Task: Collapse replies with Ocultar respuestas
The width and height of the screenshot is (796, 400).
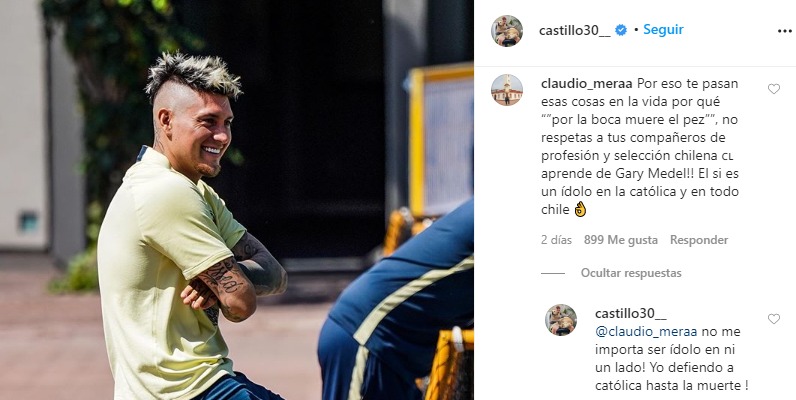Action: (631, 273)
